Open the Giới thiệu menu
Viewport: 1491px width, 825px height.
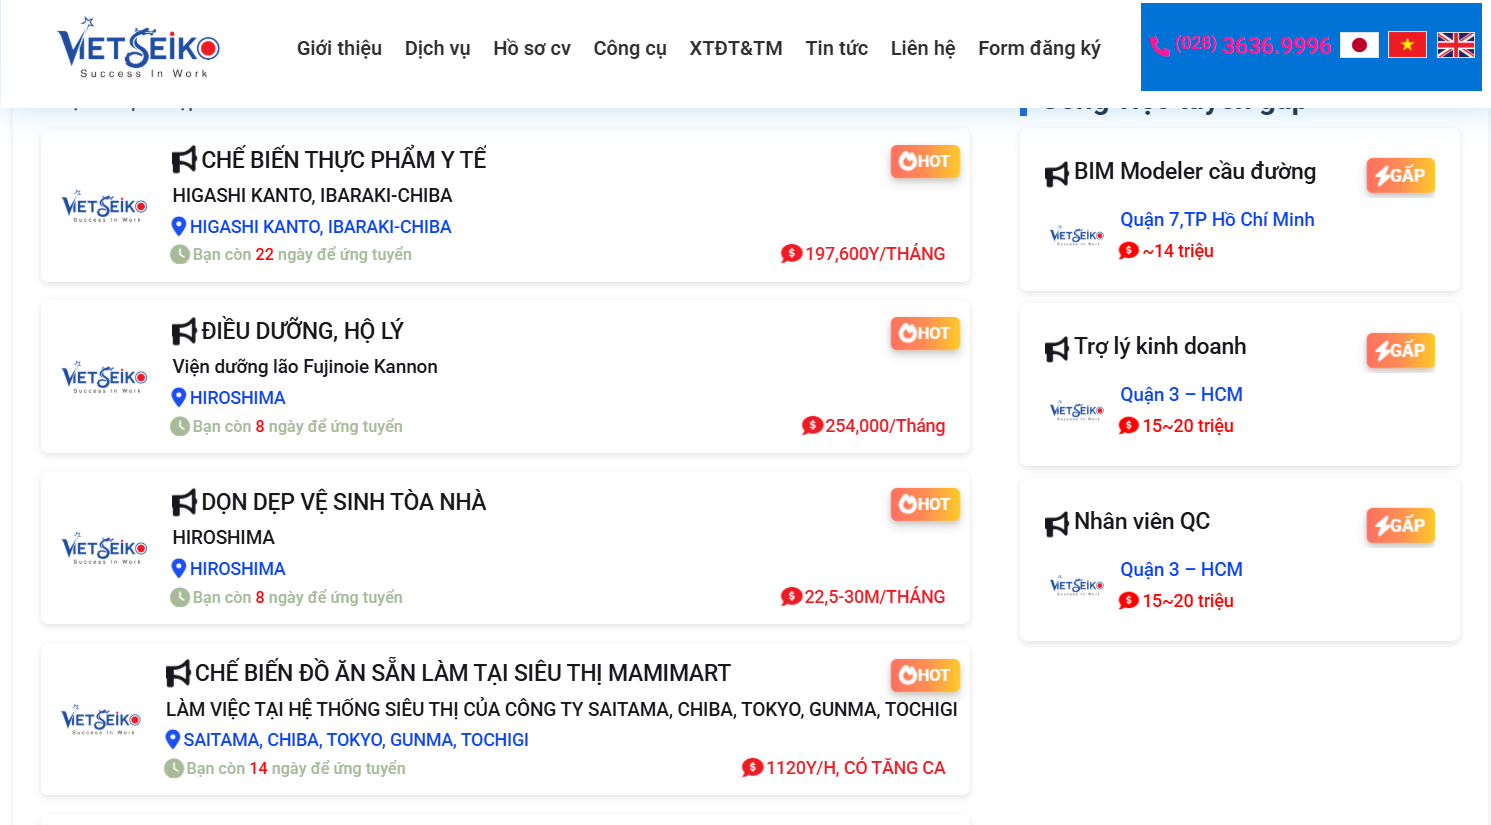click(339, 48)
